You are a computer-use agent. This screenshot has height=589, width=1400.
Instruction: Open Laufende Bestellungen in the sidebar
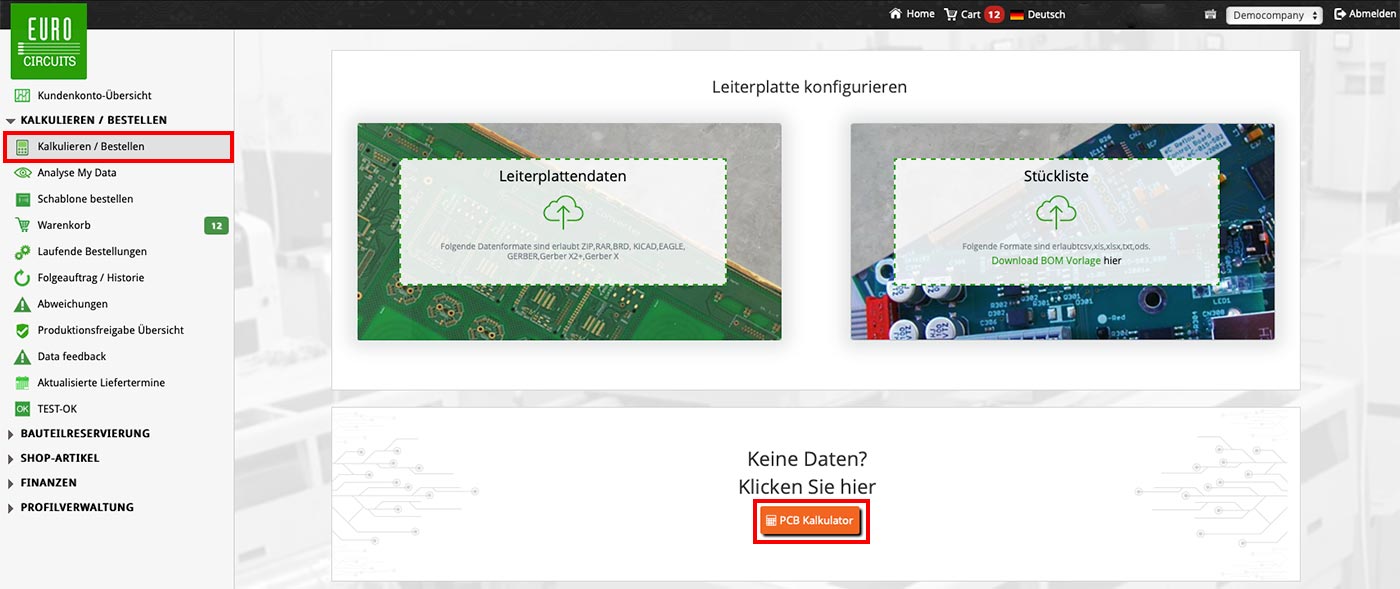[92, 252]
